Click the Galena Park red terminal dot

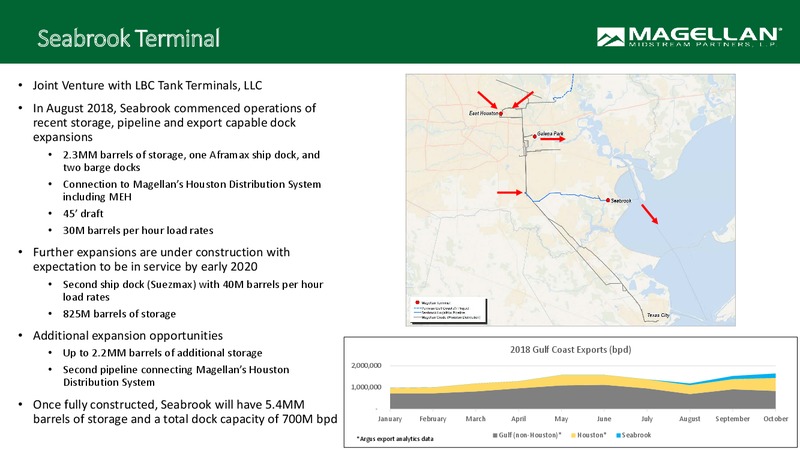[x=535, y=136]
